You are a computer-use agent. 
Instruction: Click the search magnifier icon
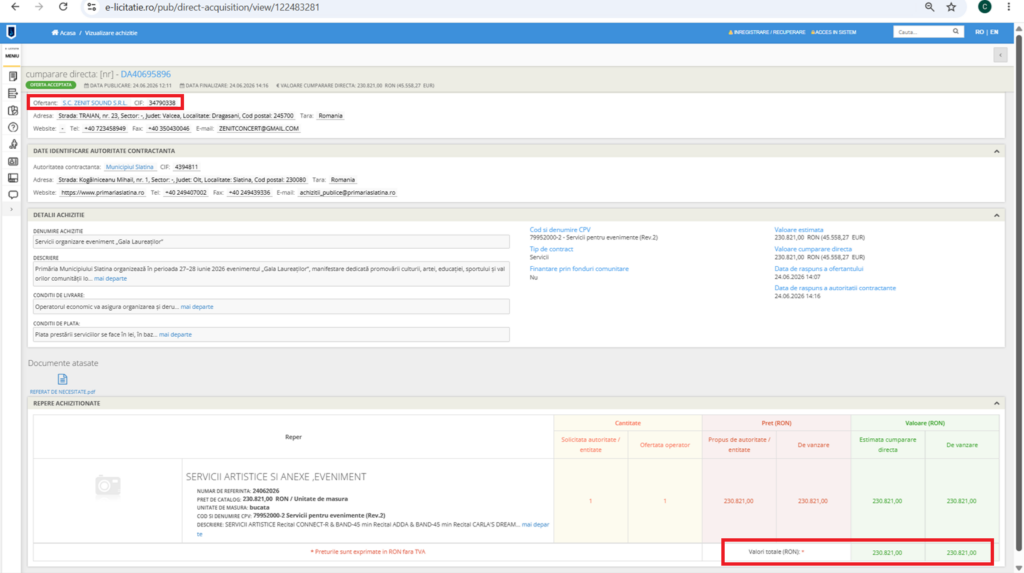[956, 32]
